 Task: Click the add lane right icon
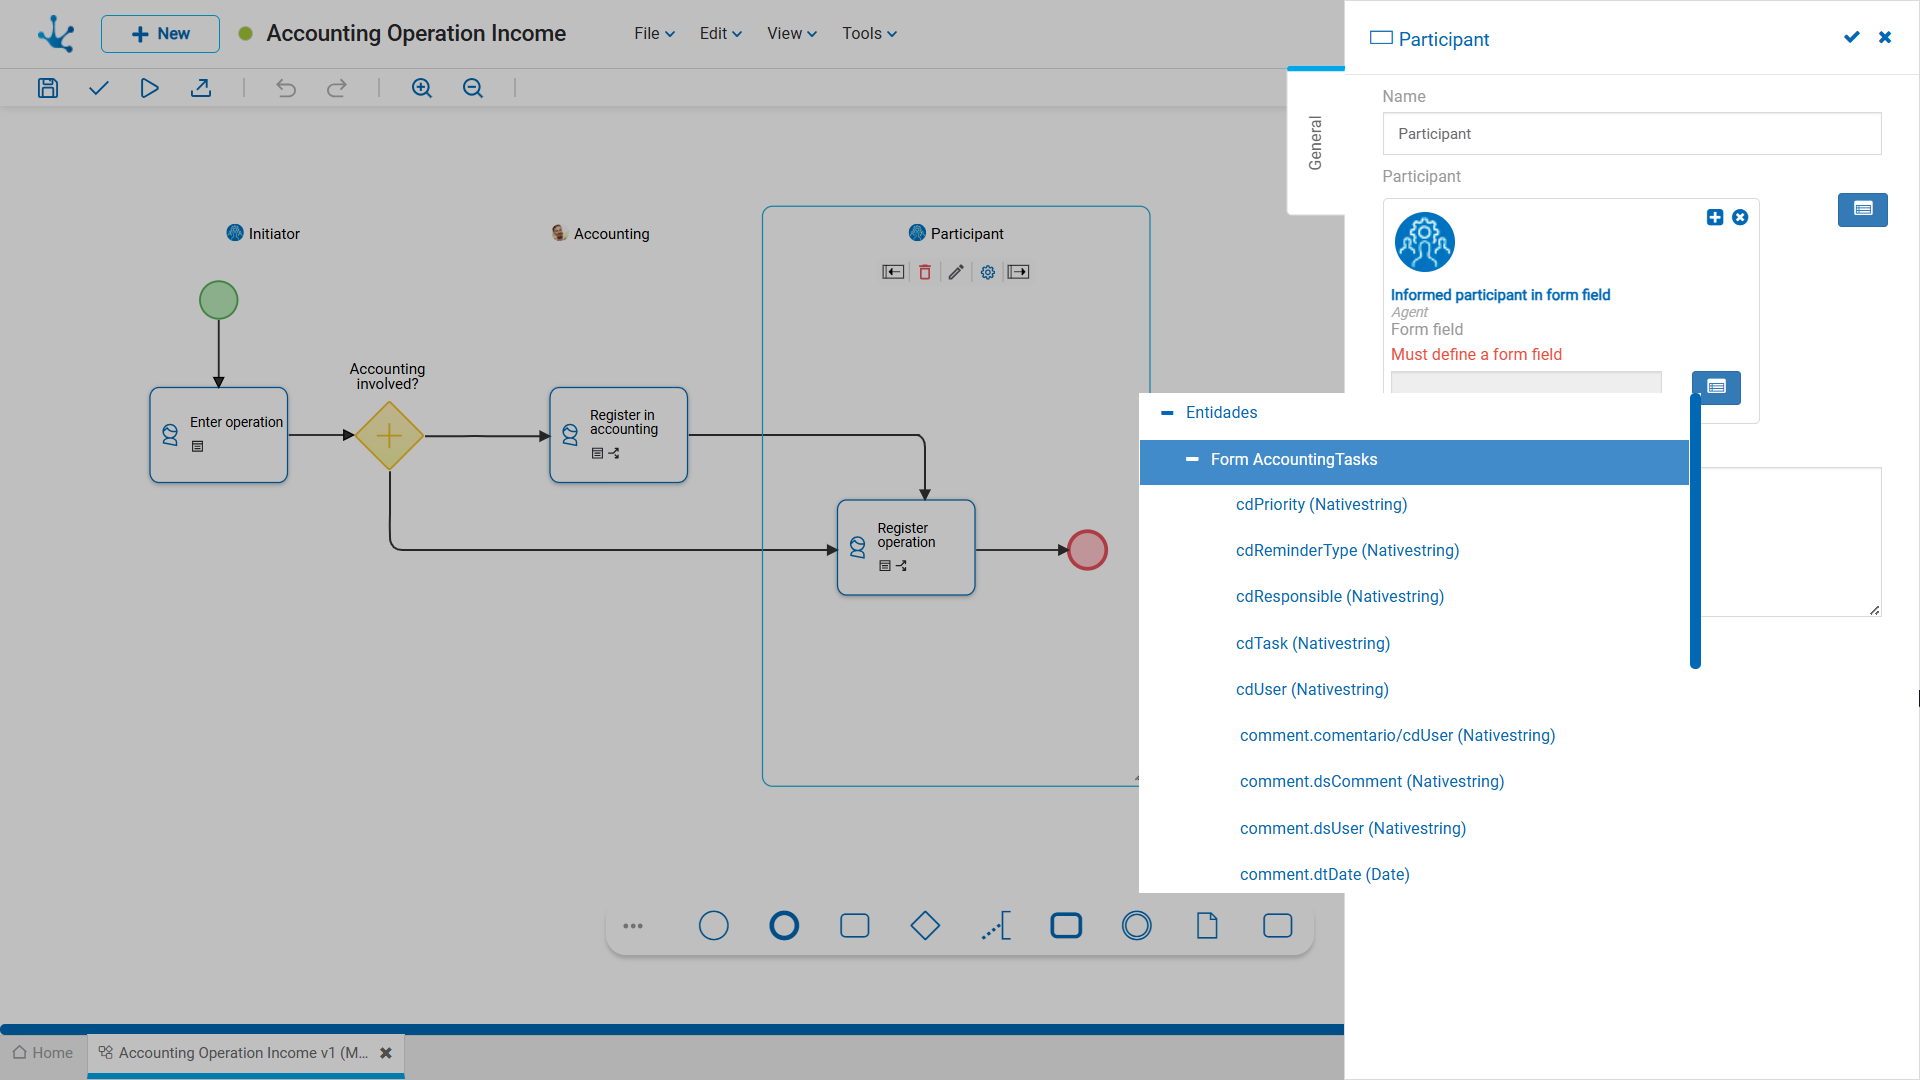tap(1019, 272)
